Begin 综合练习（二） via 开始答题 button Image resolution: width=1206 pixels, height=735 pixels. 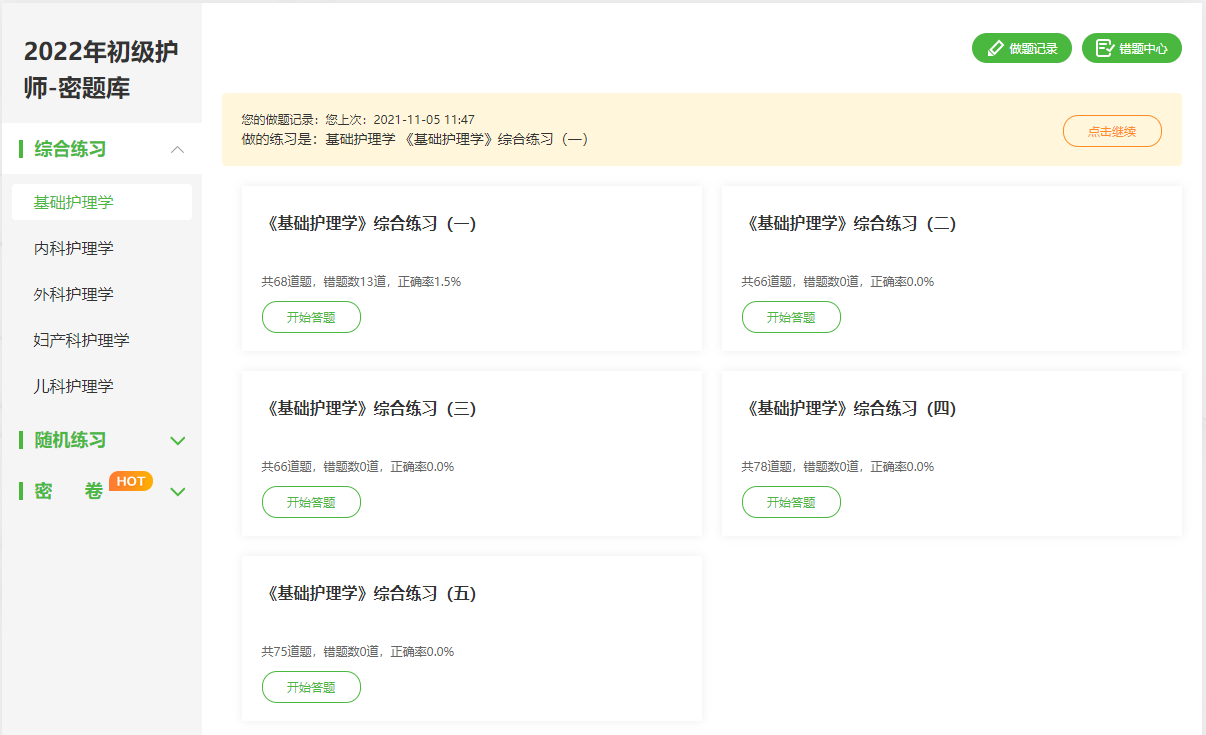tap(791, 317)
